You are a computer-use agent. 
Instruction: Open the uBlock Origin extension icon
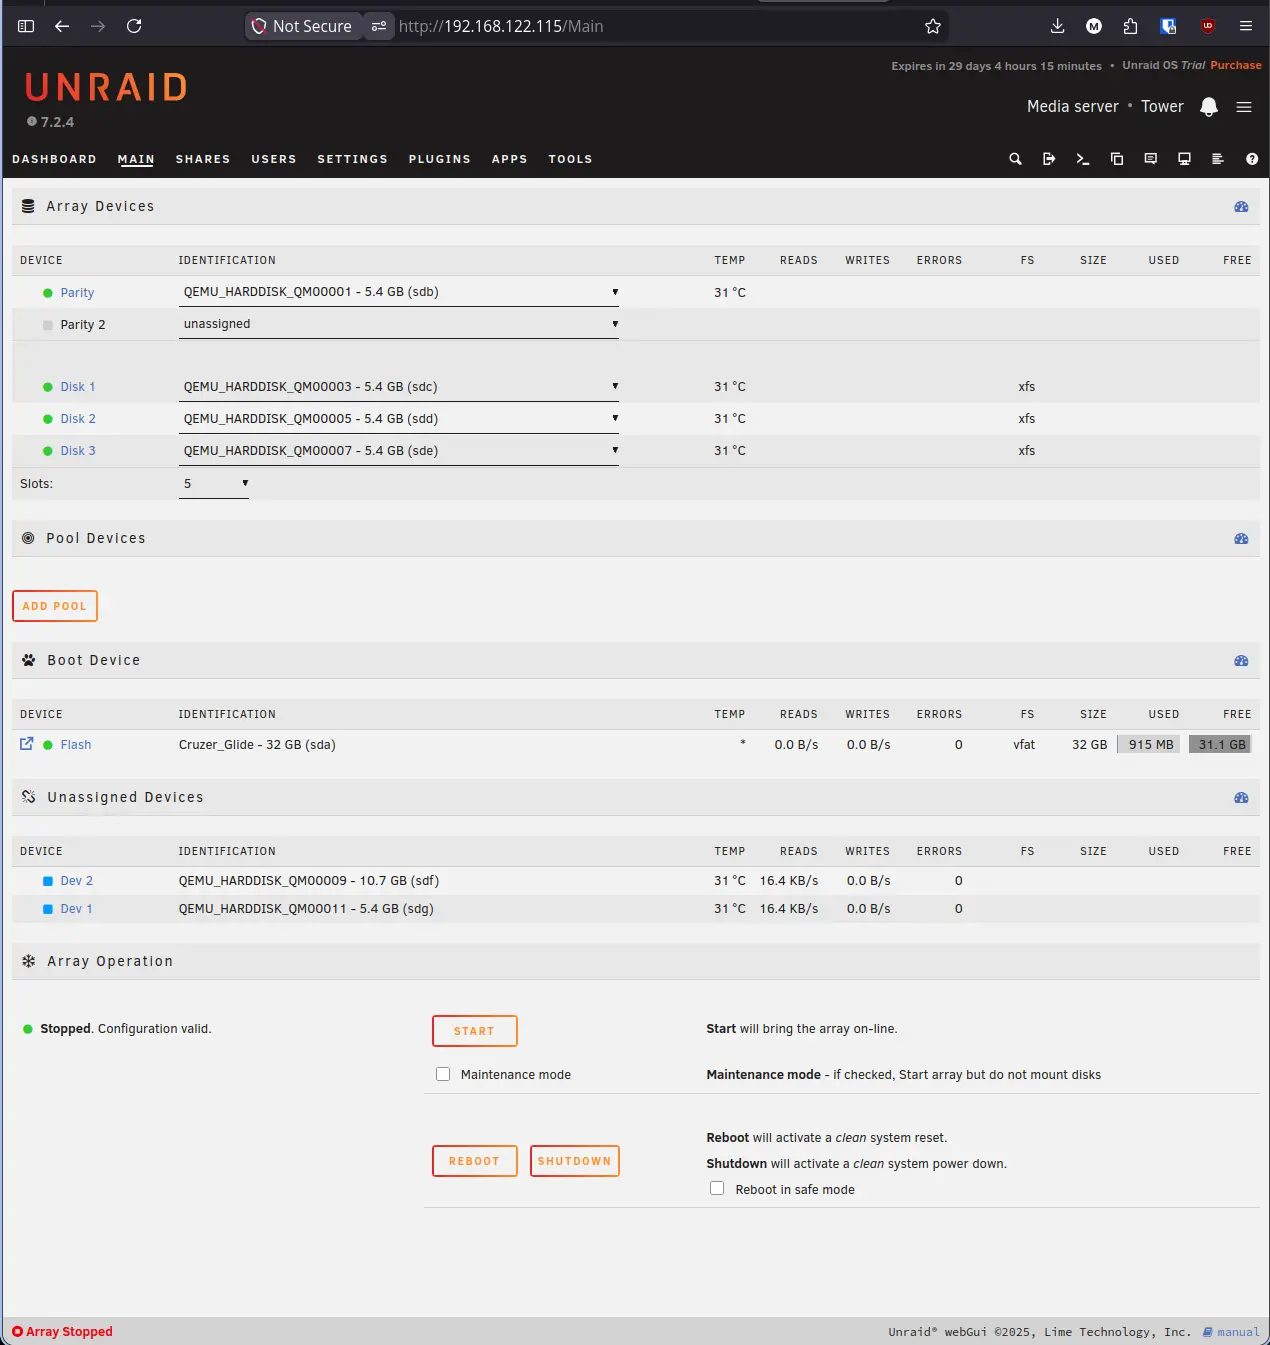[1208, 26]
